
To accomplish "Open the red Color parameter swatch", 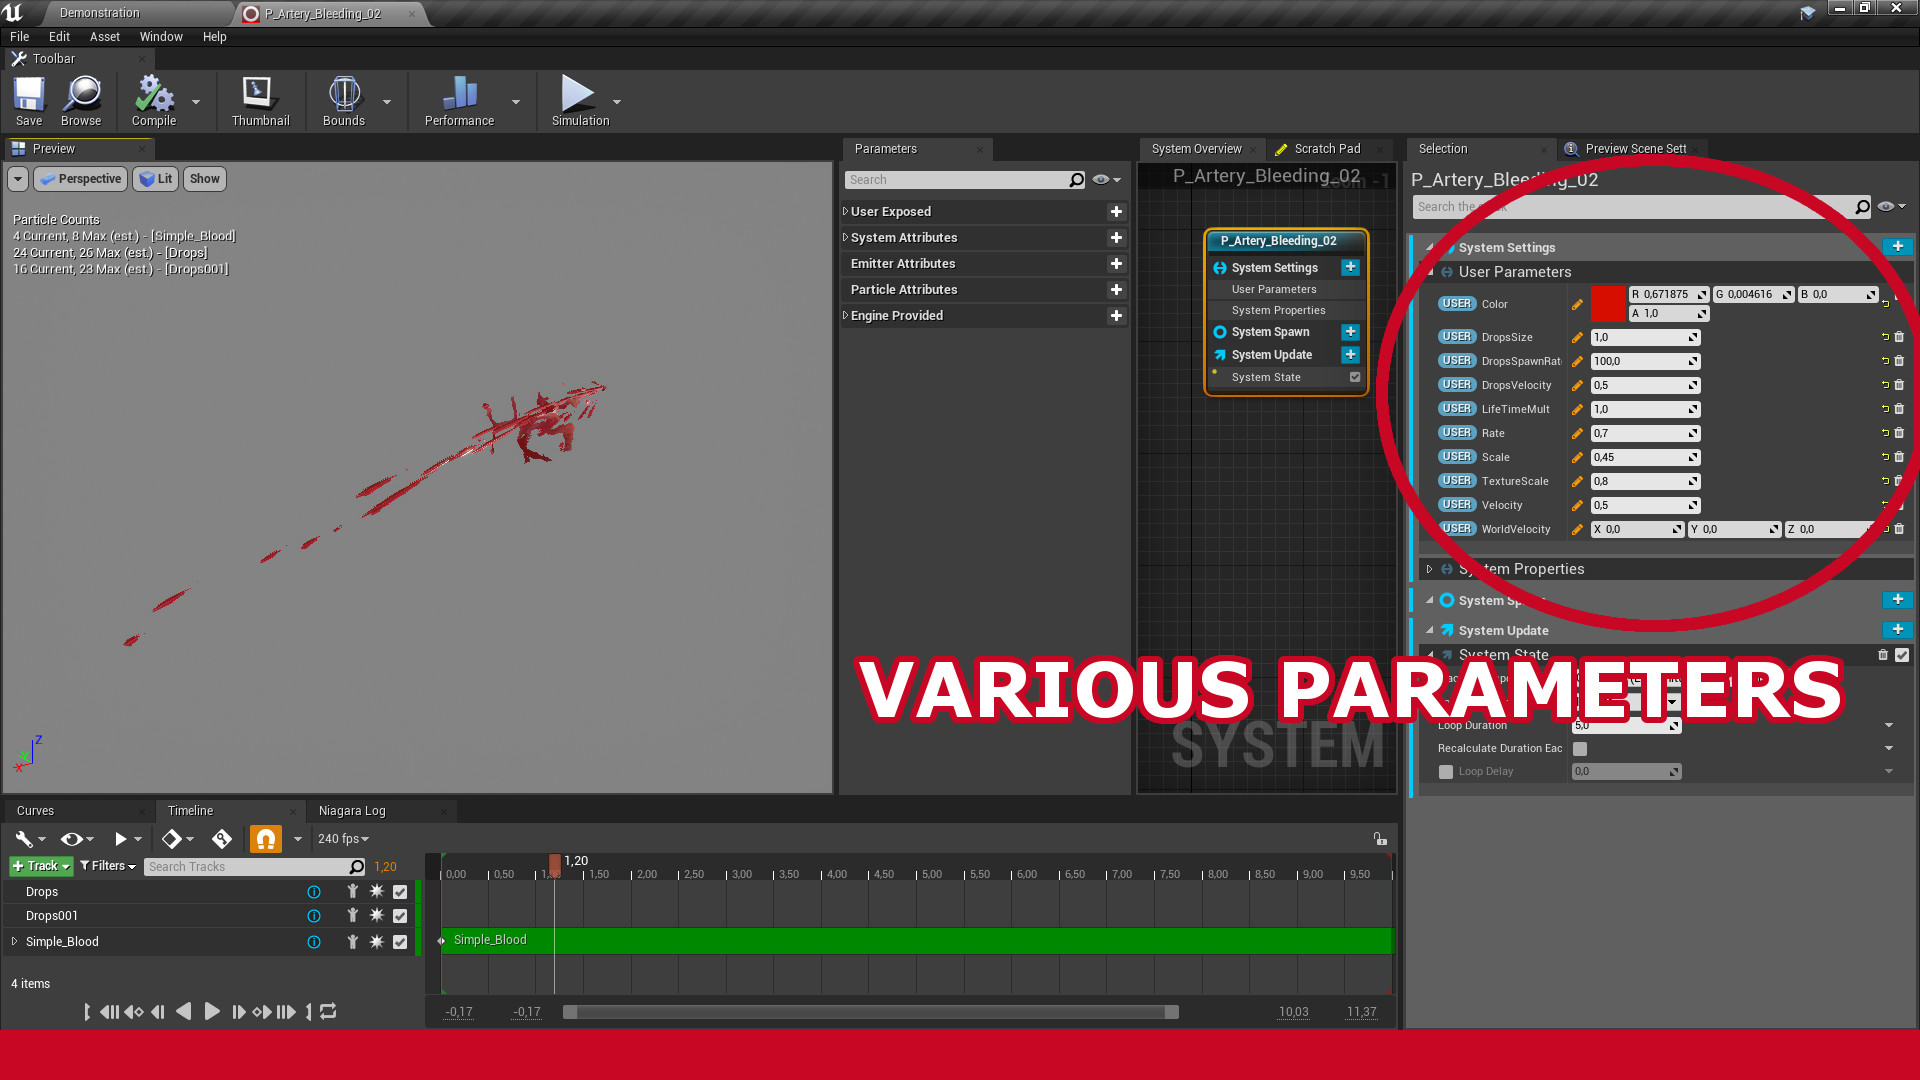I will [x=1608, y=304].
